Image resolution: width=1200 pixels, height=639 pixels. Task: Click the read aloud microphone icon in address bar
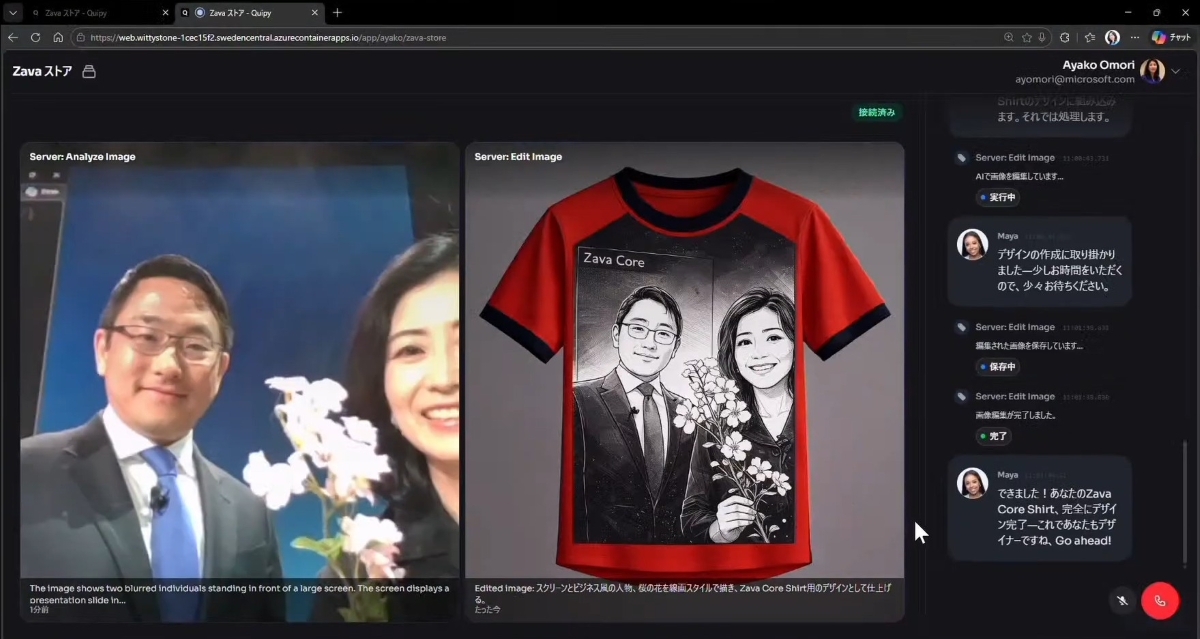(1042, 37)
